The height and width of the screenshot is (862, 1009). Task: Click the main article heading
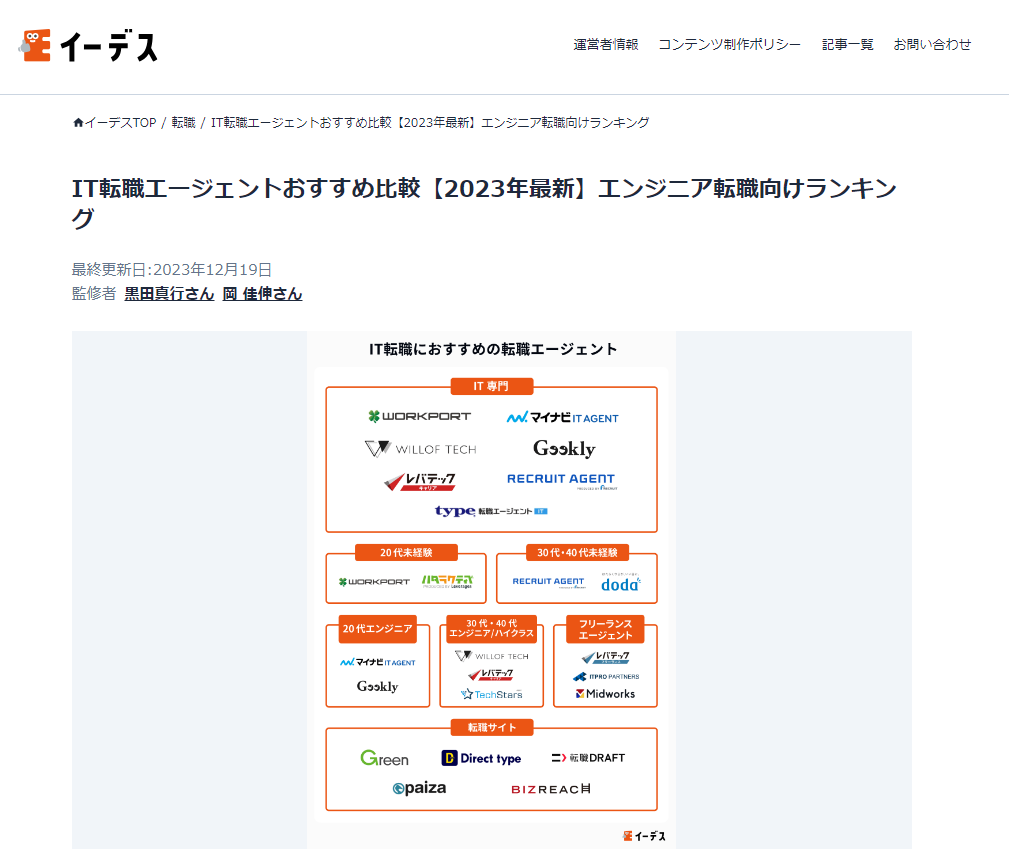coord(484,203)
